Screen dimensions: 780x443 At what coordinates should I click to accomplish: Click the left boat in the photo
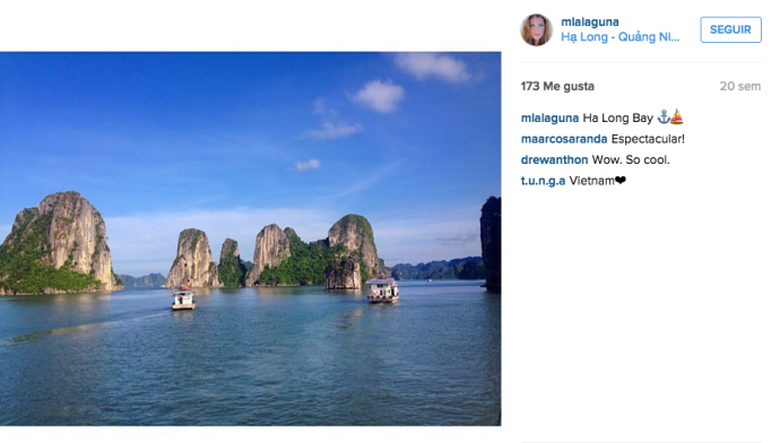click(x=183, y=297)
